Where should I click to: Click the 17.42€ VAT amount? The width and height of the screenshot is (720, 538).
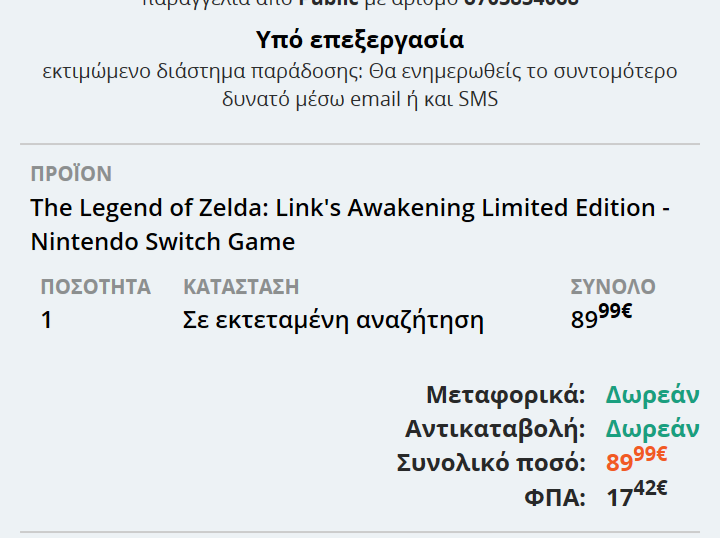pyautogui.click(x=636, y=495)
